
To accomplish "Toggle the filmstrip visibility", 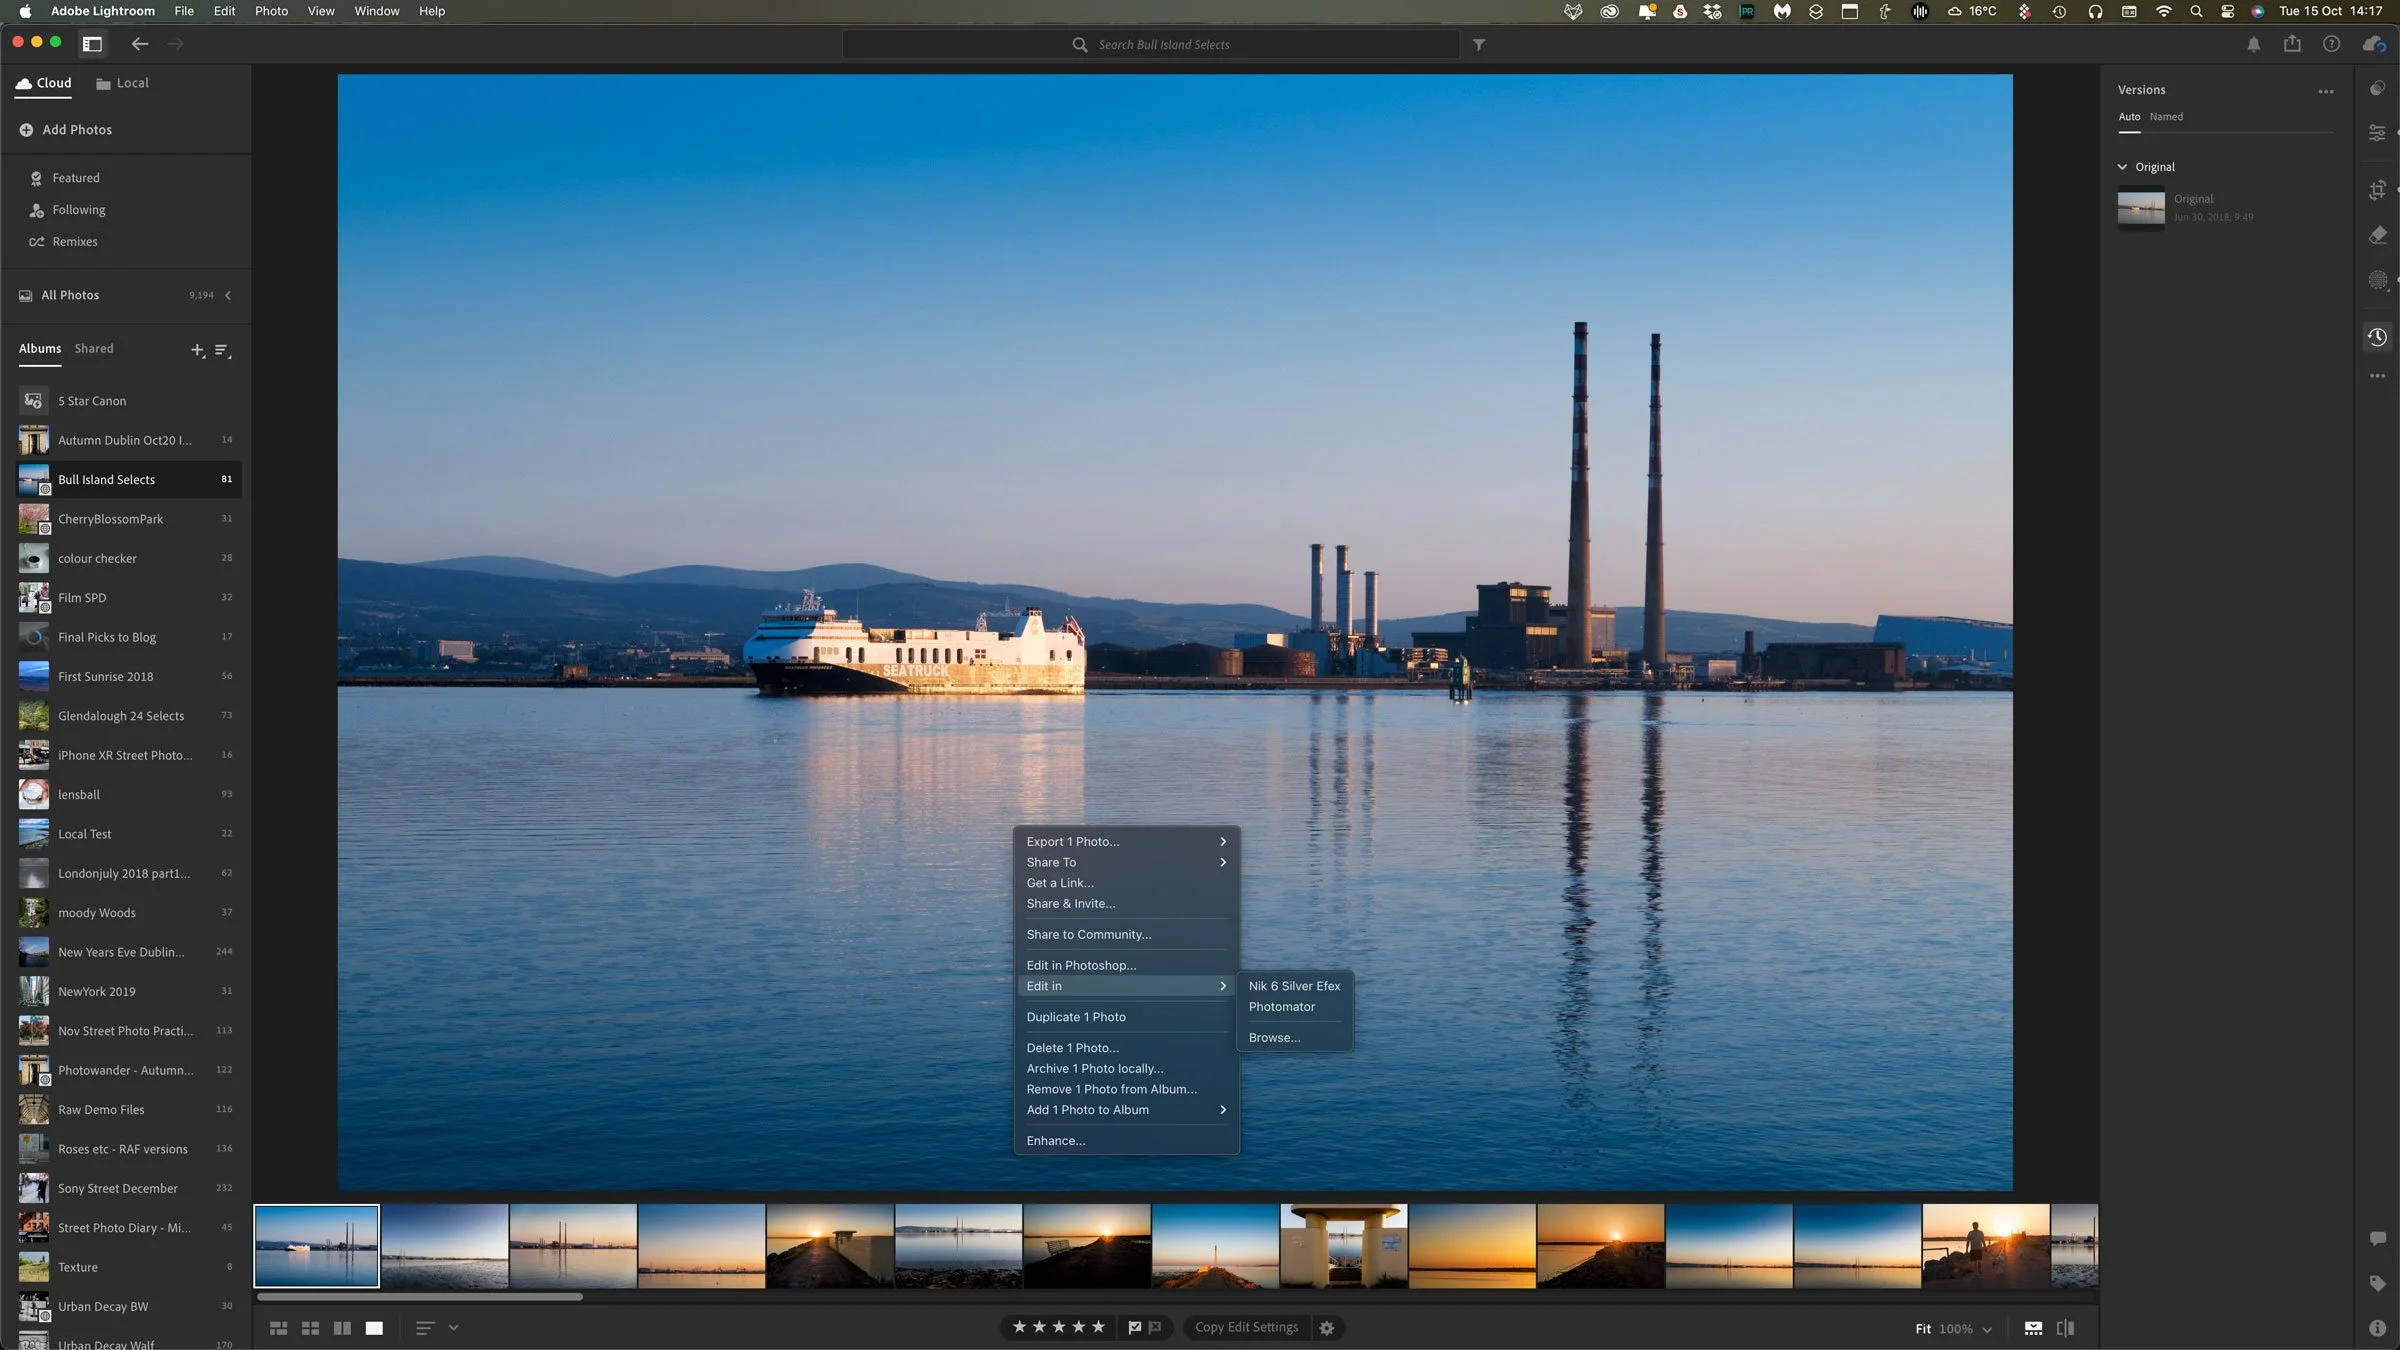I will tap(2033, 1328).
